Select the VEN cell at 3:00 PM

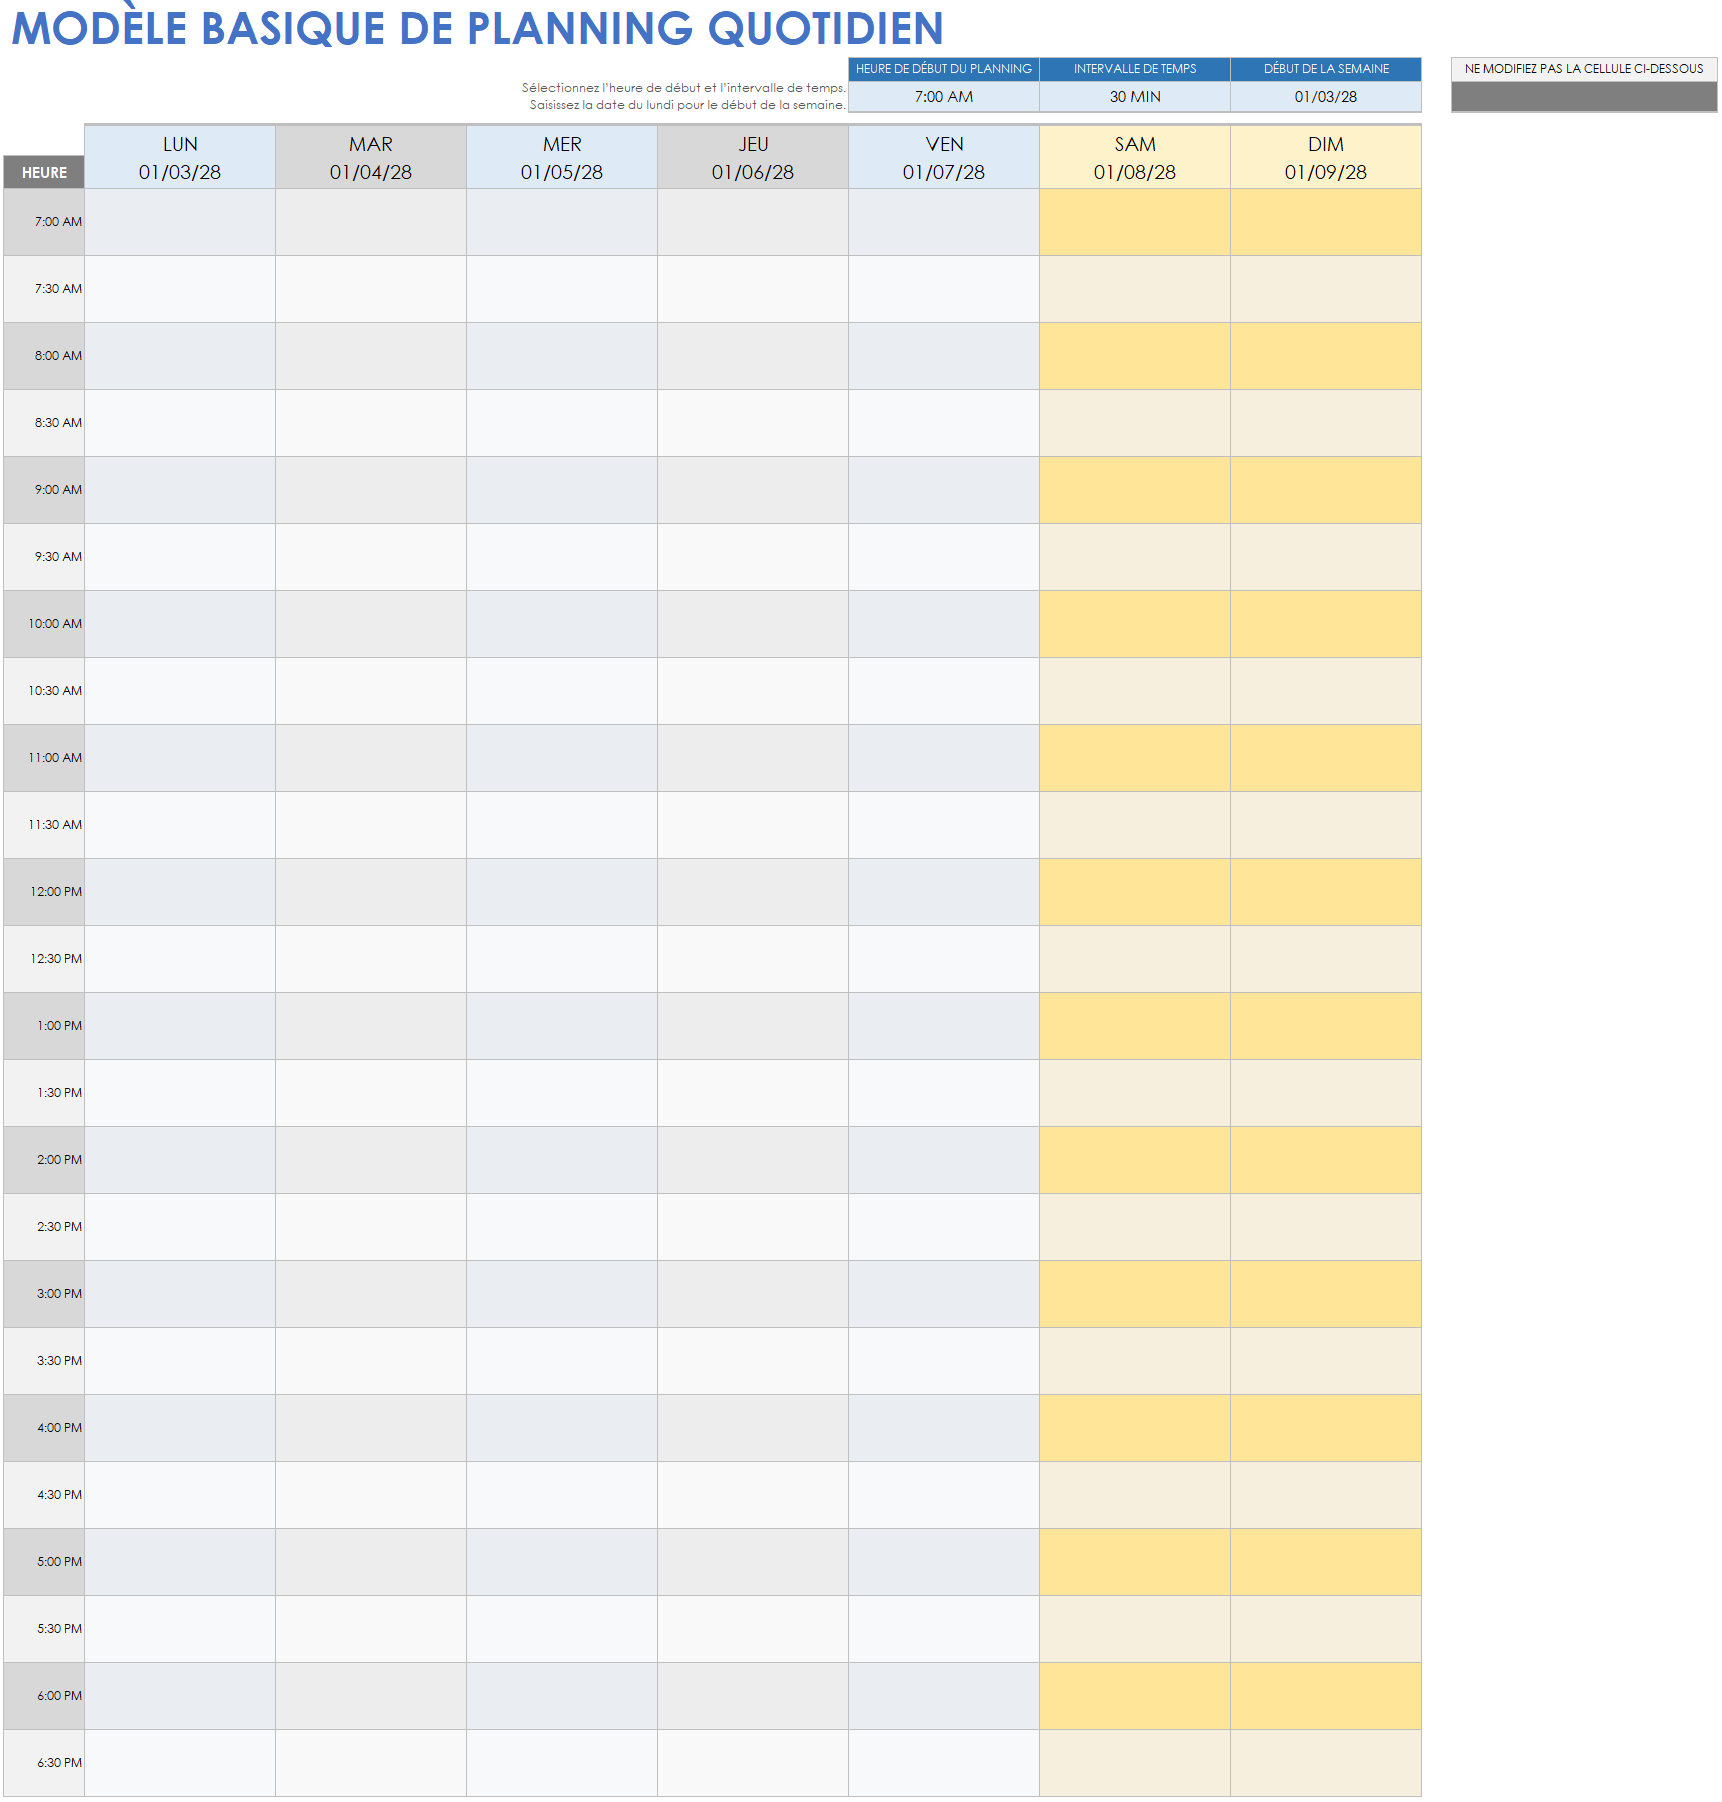(944, 1294)
